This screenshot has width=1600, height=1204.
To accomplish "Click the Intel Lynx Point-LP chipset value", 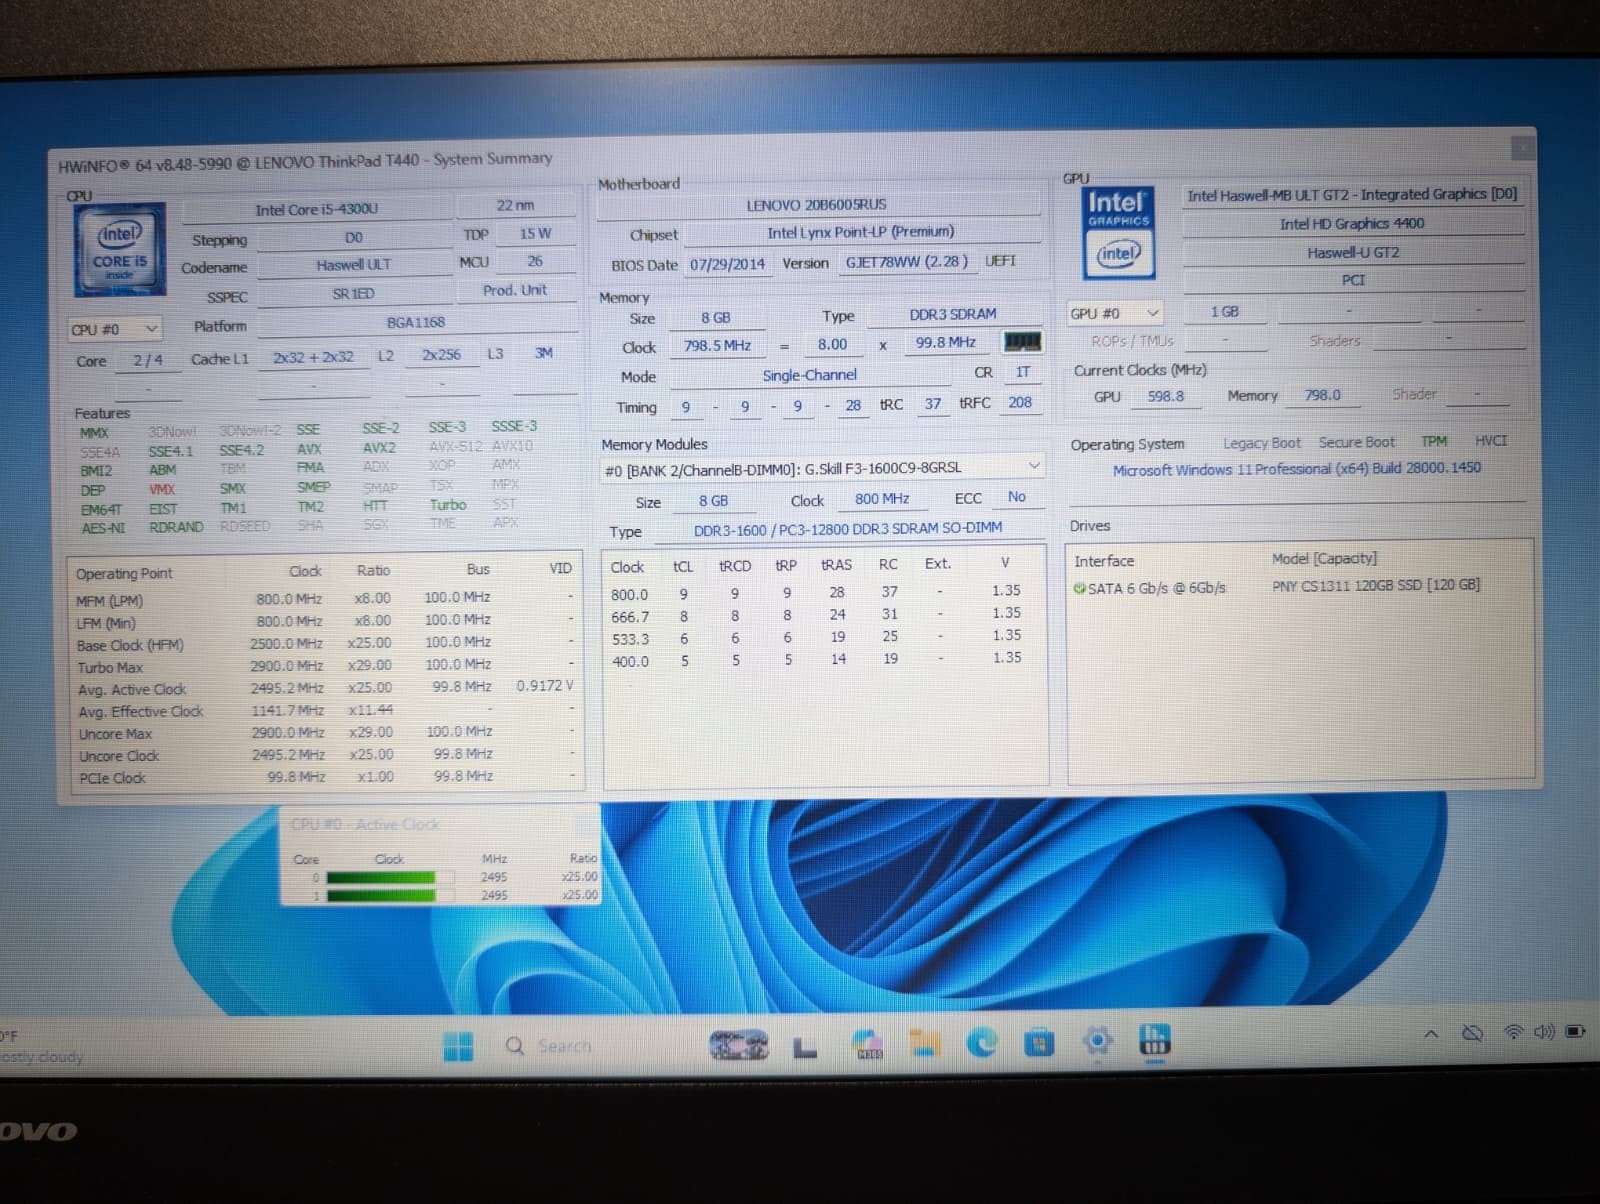I will pyautogui.click(x=861, y=232).
